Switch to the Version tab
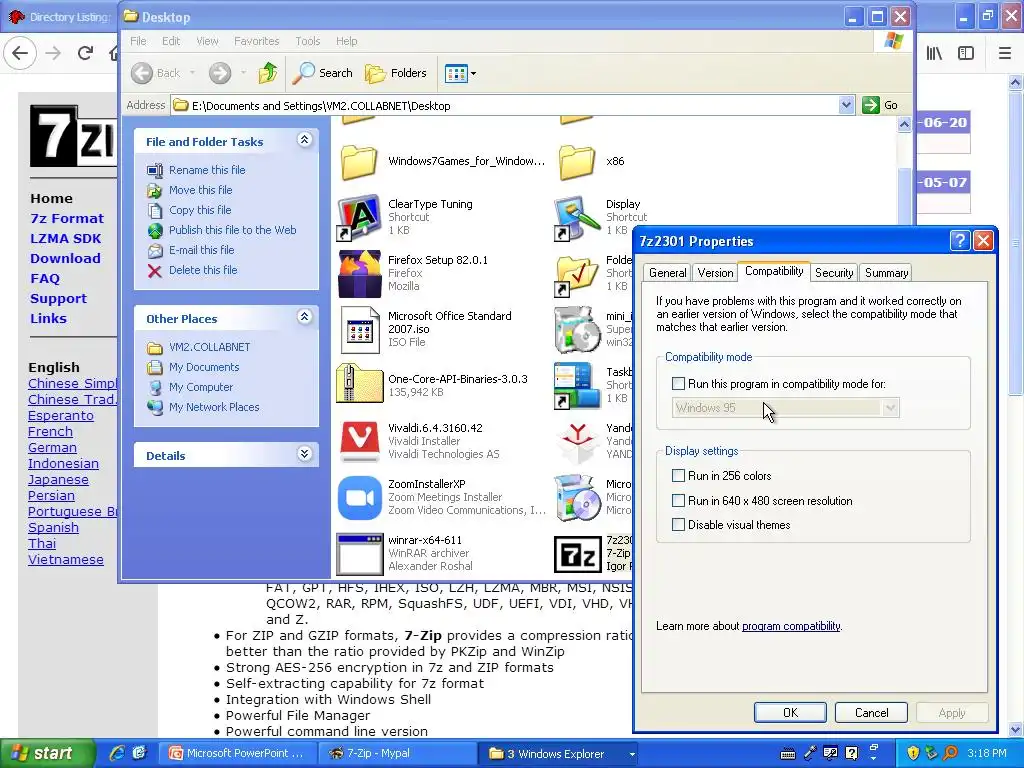The width and height of the screenshot is (1024, 768). pyautogui.click(x=715, y=273)
